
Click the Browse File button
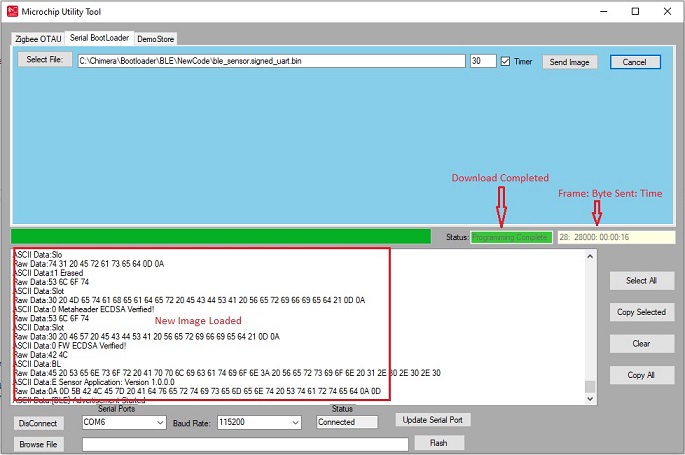click(x=40, y=444)
